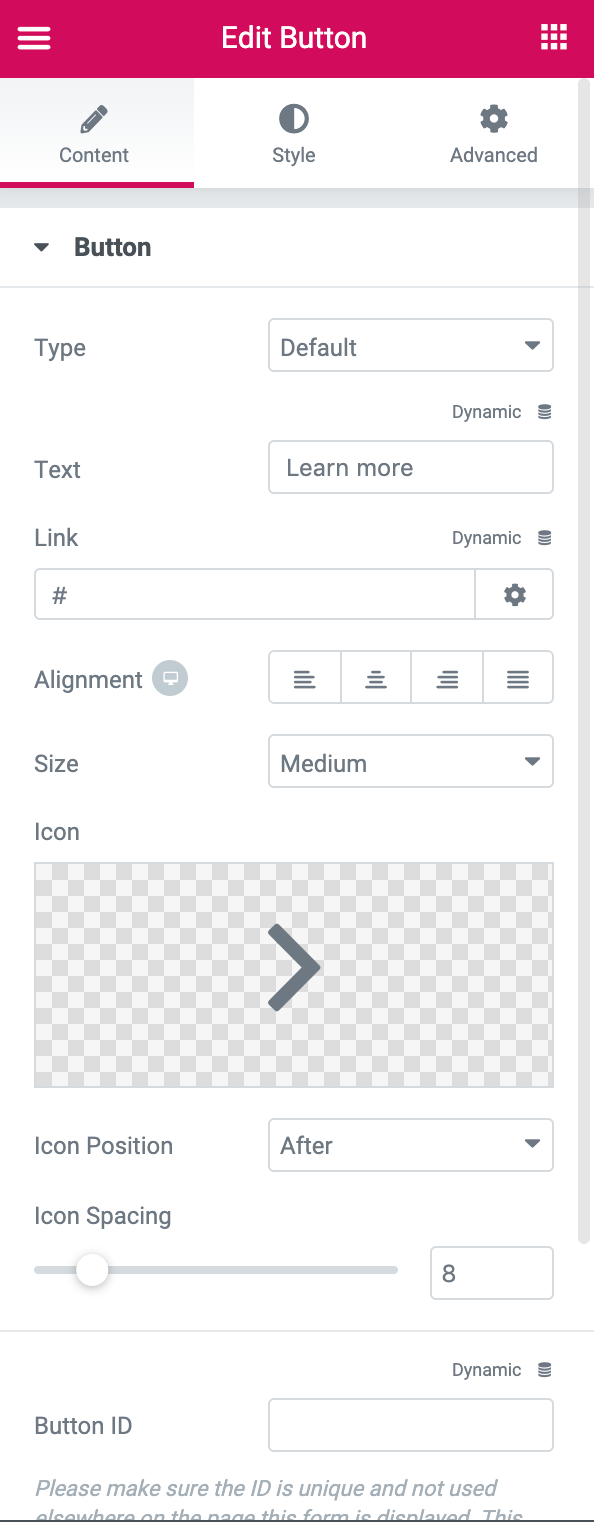
Task: Click the Dynamic link above the Link field
Action: (487, 537)
